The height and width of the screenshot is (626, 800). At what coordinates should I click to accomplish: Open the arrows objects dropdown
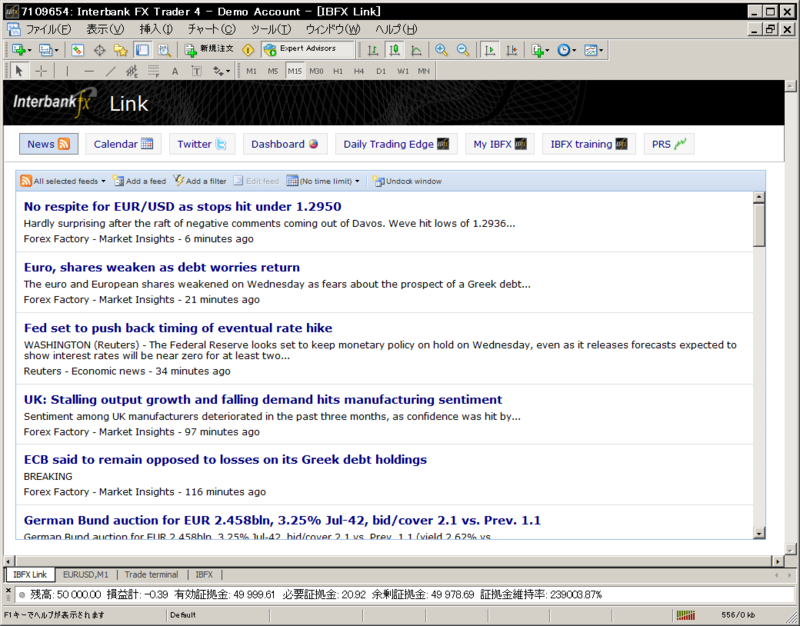[221, 71]
